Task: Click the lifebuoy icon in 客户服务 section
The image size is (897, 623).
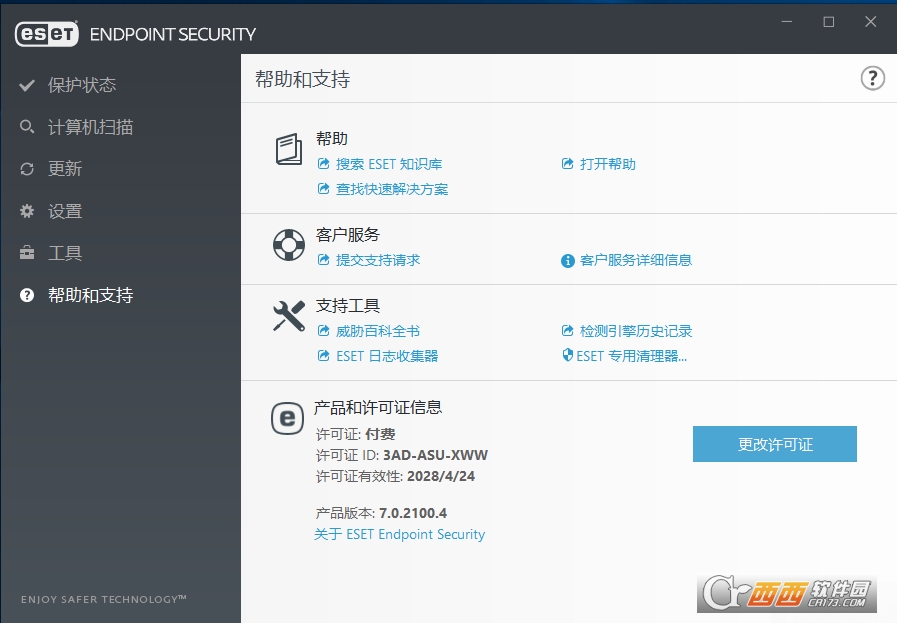Action: point(289,245)
